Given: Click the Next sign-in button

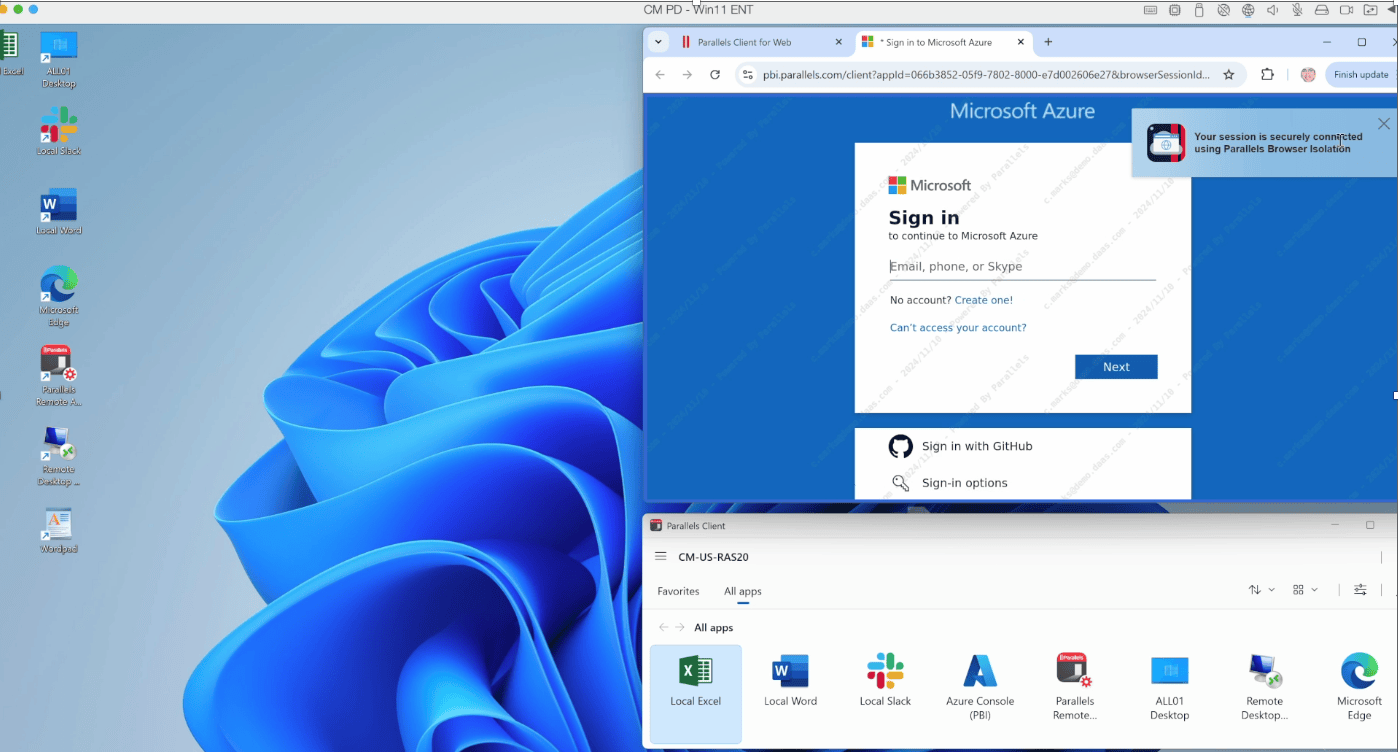Looking at the screenshot, I should 1115,366.
